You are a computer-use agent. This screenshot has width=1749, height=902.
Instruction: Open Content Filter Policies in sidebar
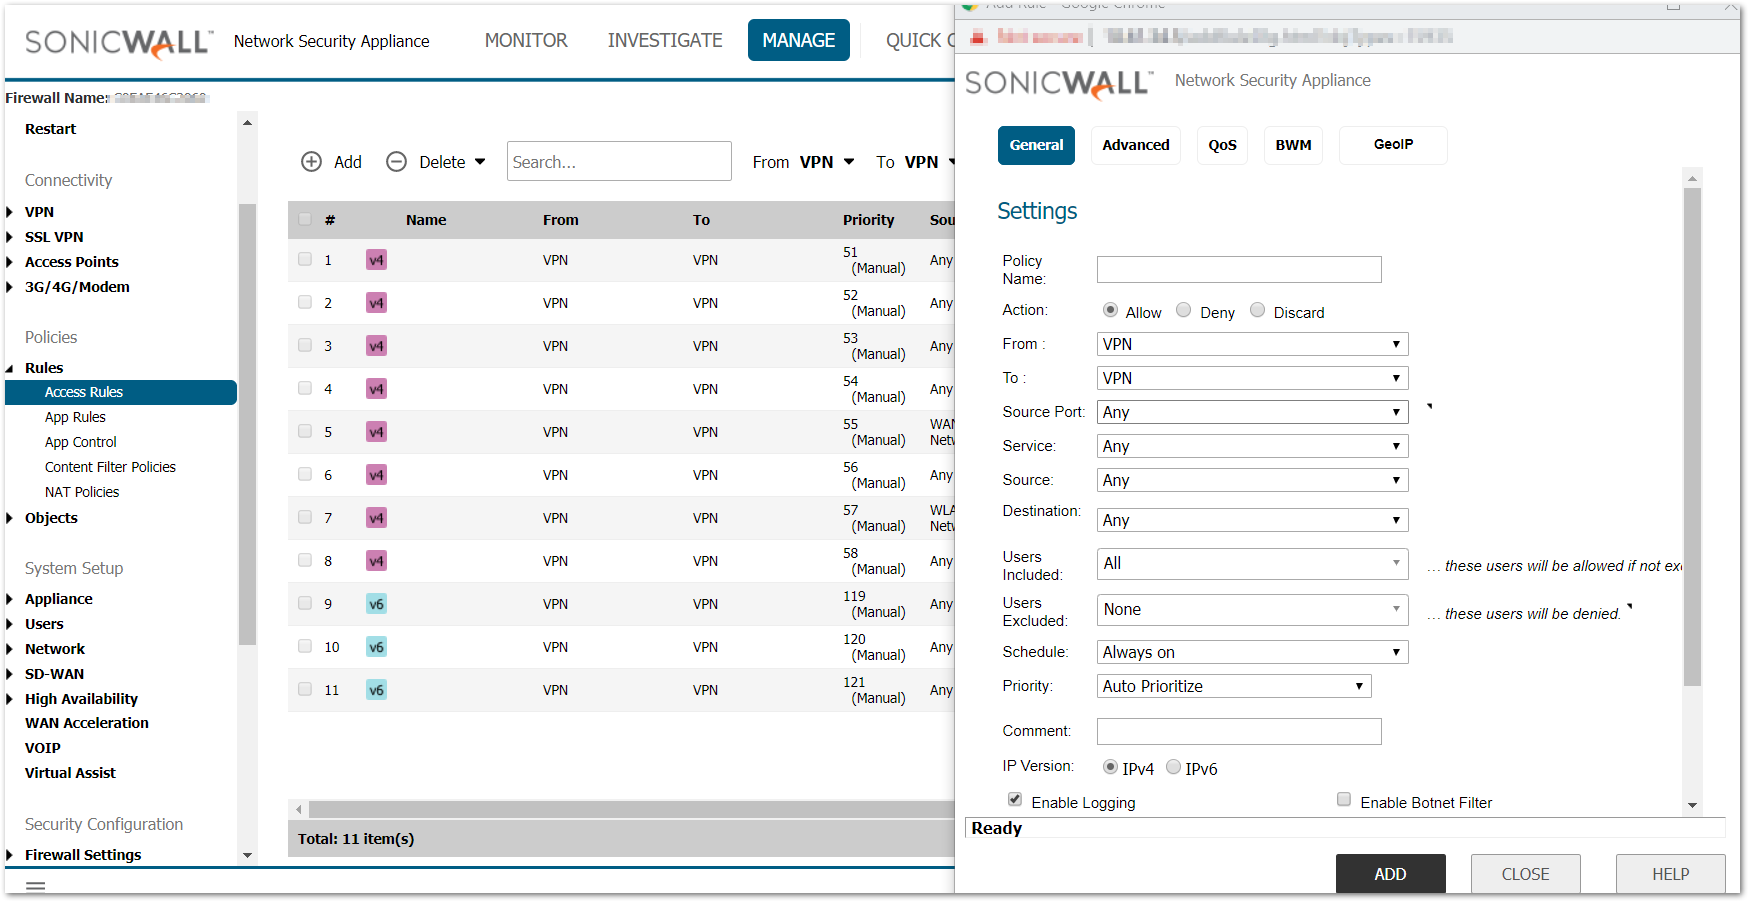pos(110,467)
